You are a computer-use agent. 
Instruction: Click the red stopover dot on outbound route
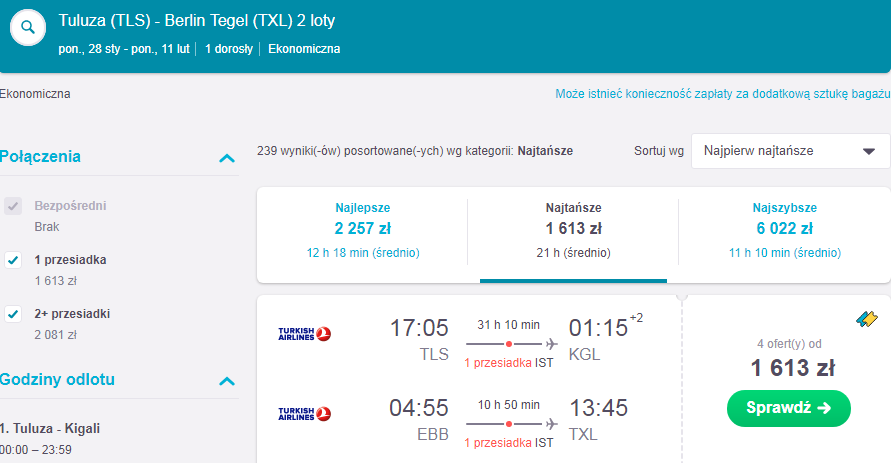509,344
